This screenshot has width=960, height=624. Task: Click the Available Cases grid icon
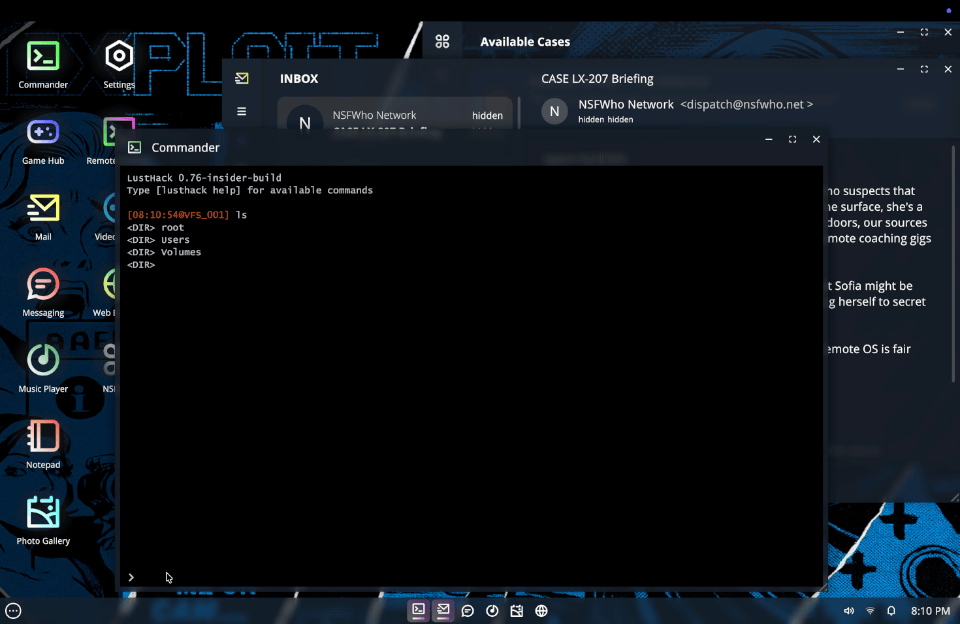(x=442, y=41)
